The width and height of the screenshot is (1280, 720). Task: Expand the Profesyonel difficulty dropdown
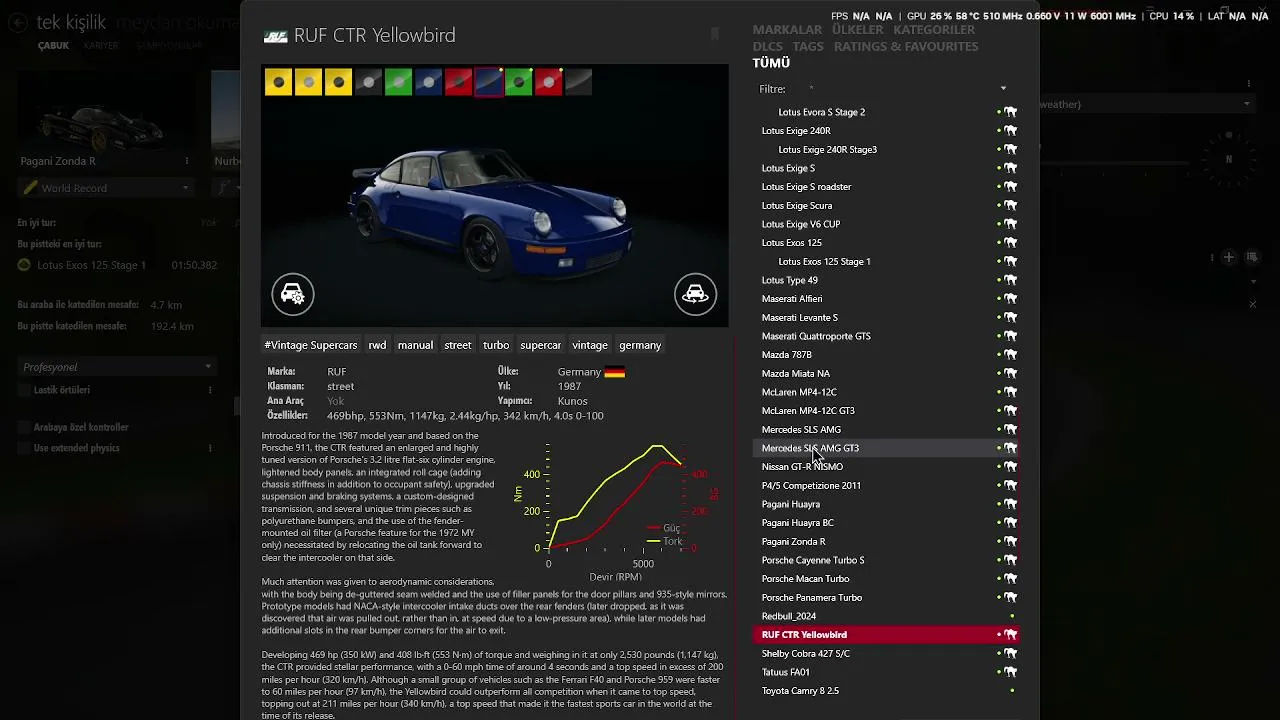116,367
